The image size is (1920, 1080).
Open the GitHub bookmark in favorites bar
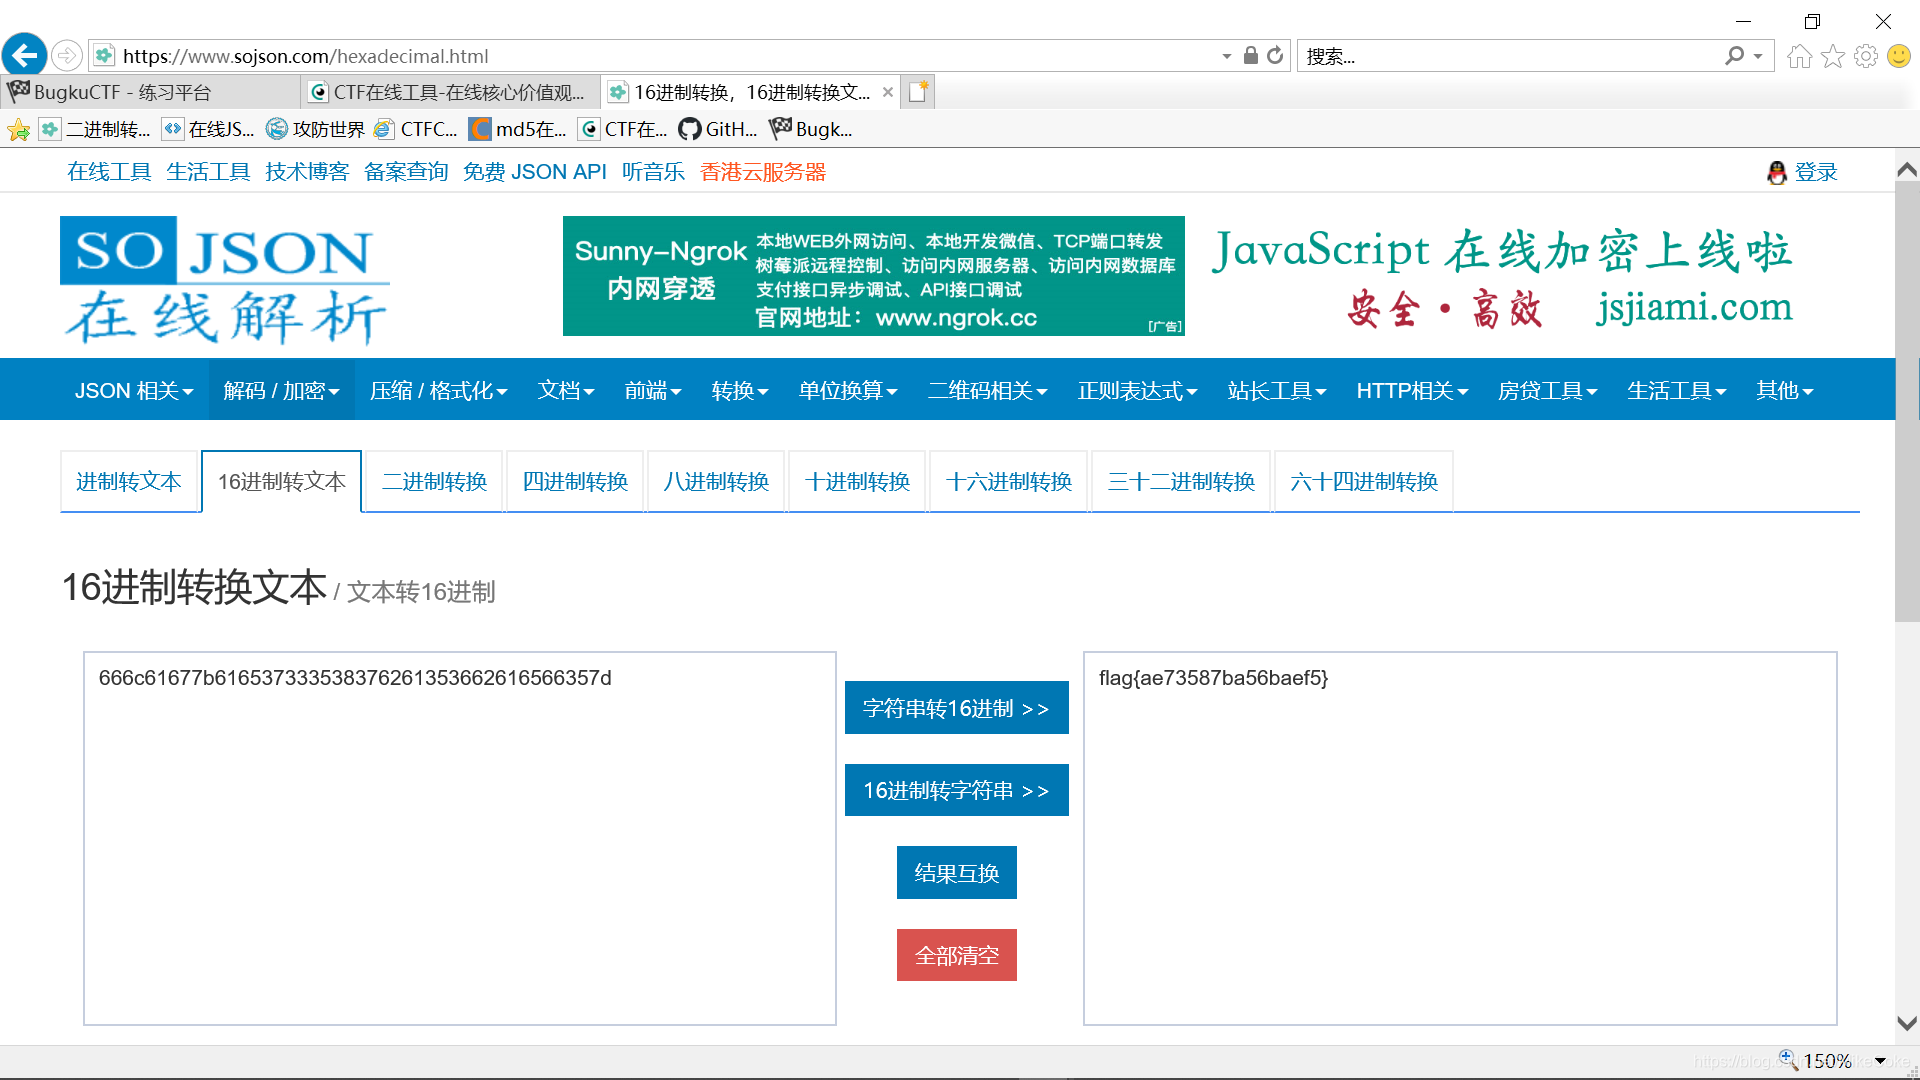[717, 129]
